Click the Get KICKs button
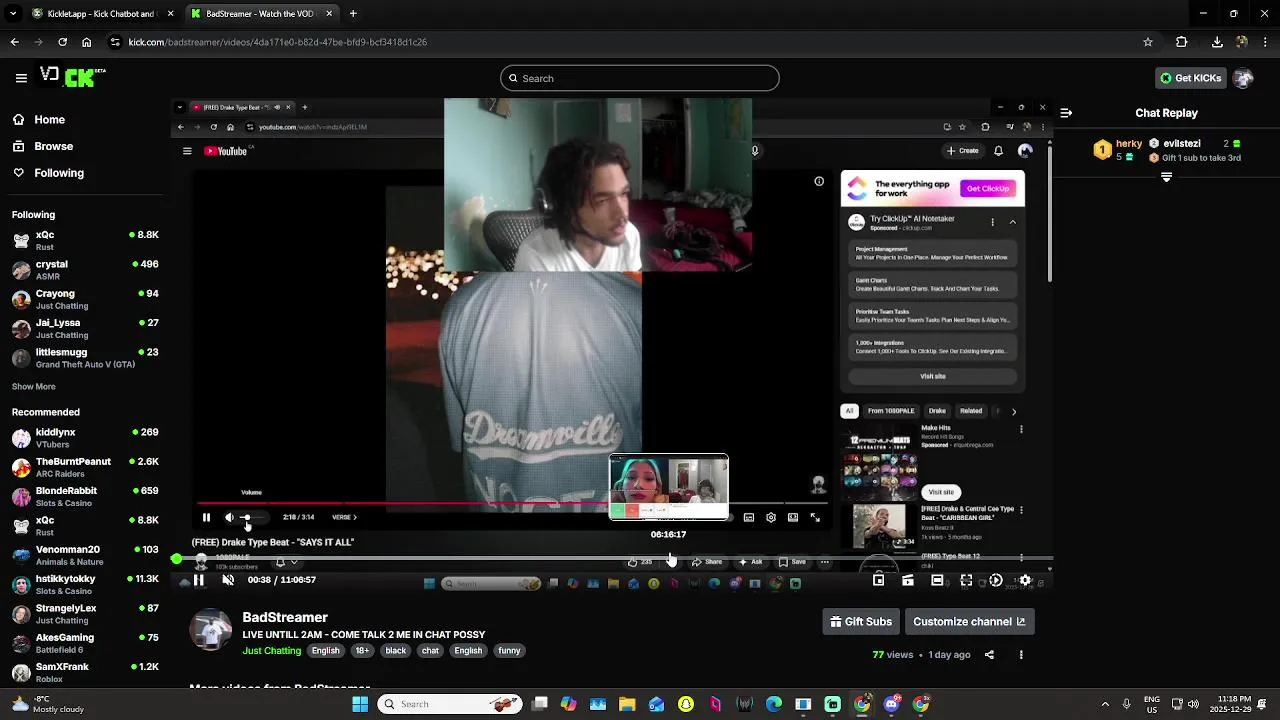This screenshot has height=720, width=1280. coord(1190,78)
